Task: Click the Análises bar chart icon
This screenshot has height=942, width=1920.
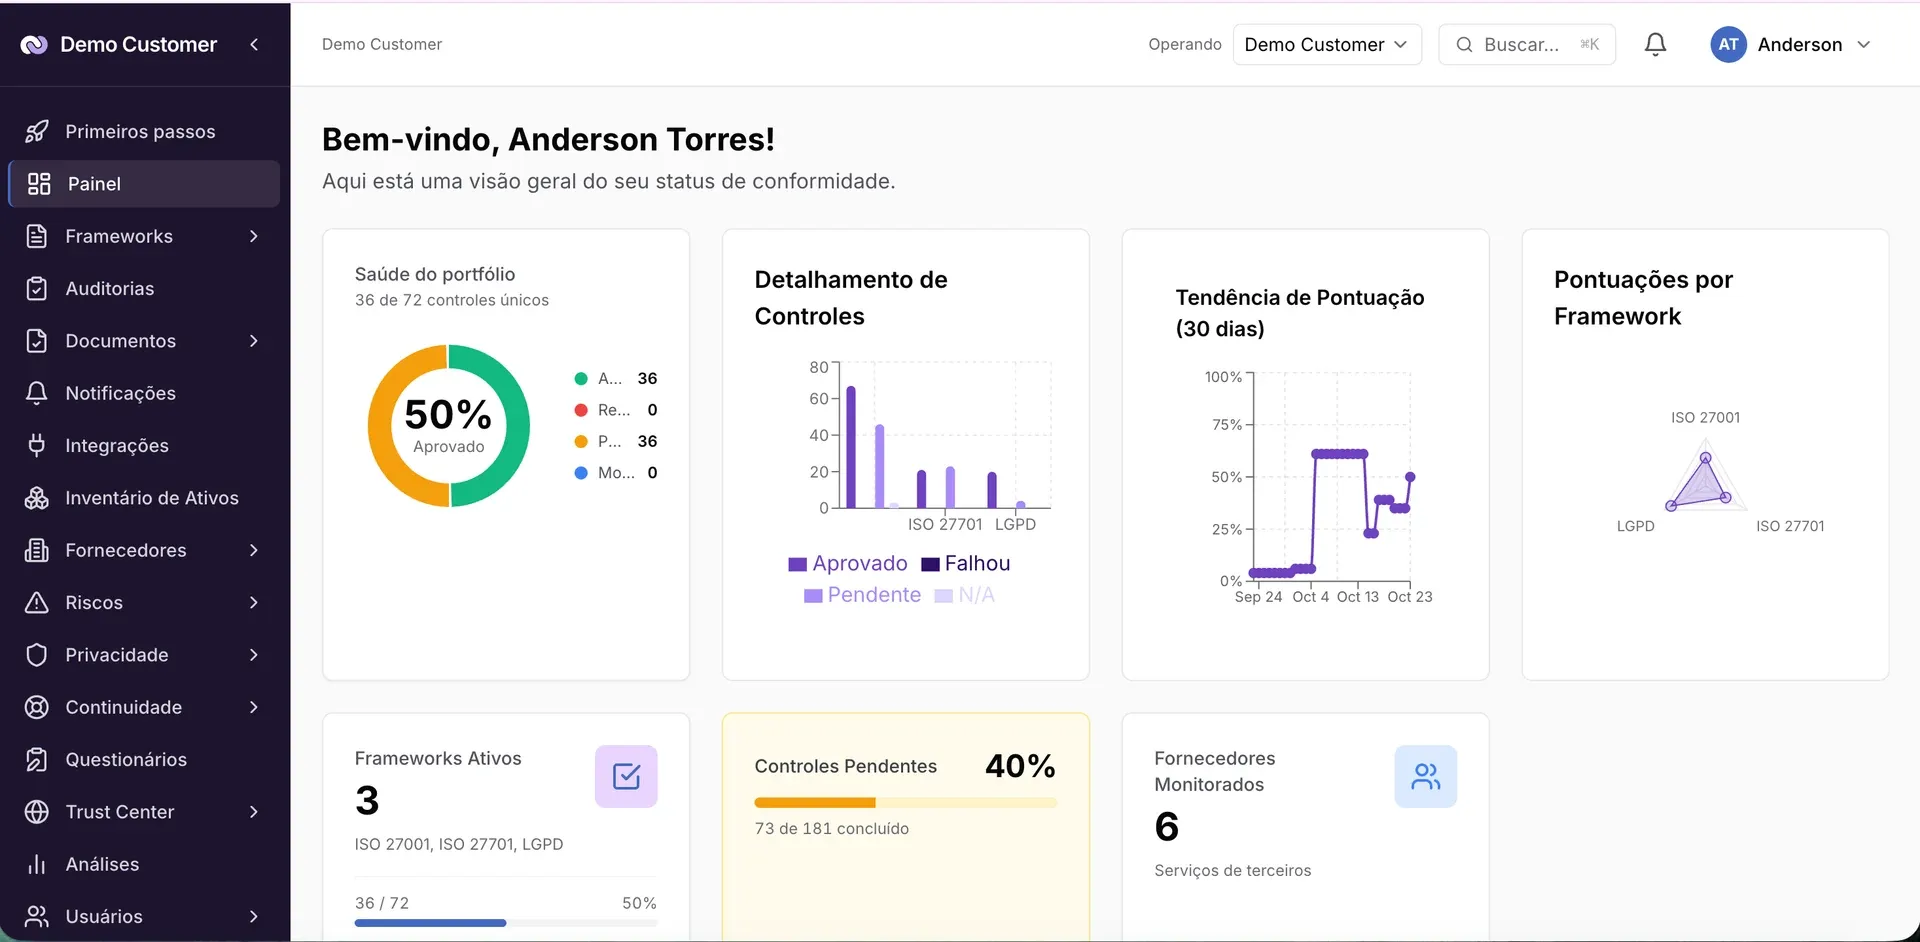Action: [x=37, y=864]
